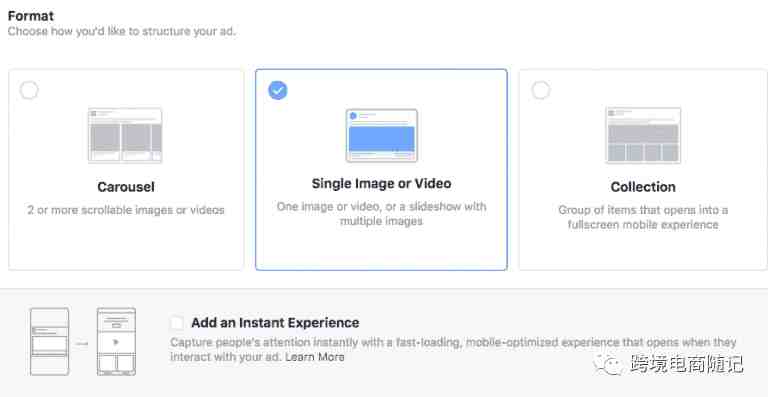
Task: Click the Instant Experience phone illustration
Action: pyautogui.click(x=83, y=342)
